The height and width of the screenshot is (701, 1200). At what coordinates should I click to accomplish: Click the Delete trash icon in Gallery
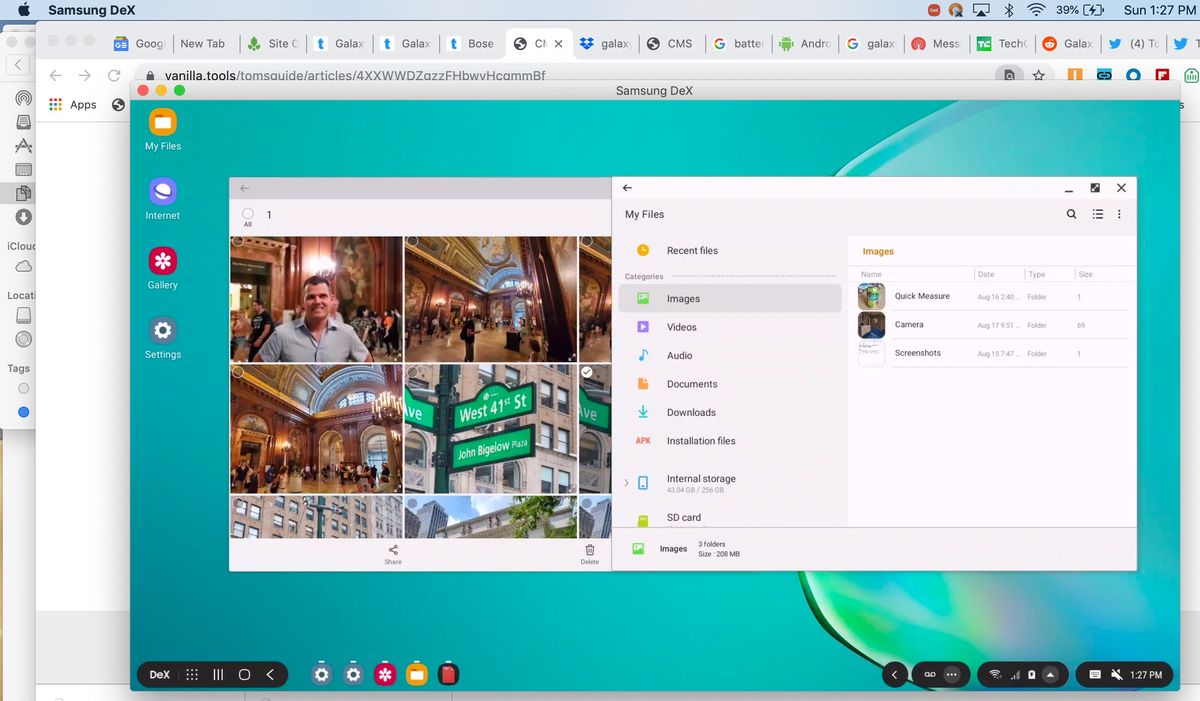(590, 551)
